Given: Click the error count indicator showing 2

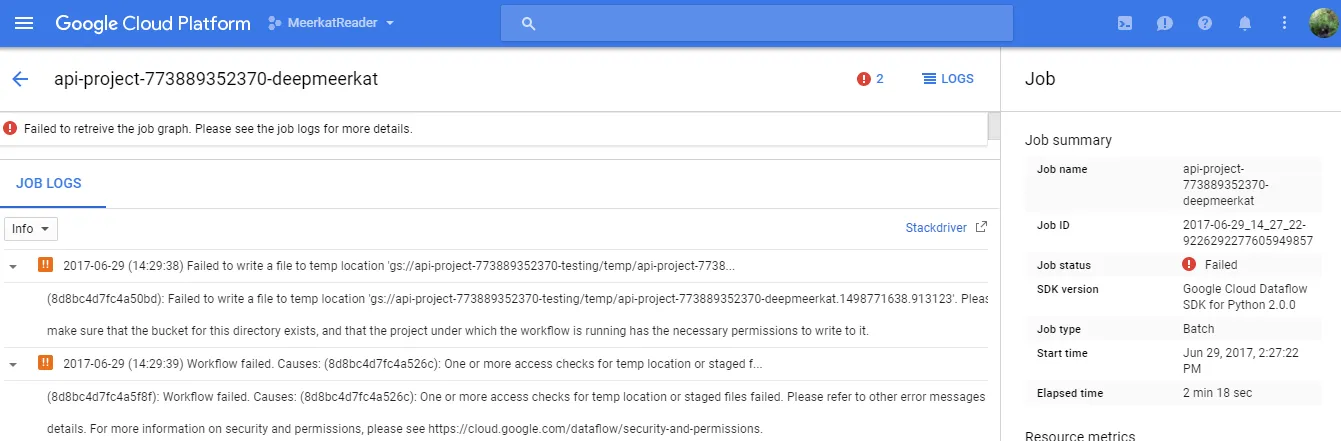Looking at the screenshot, I should [x=870, y=79].
